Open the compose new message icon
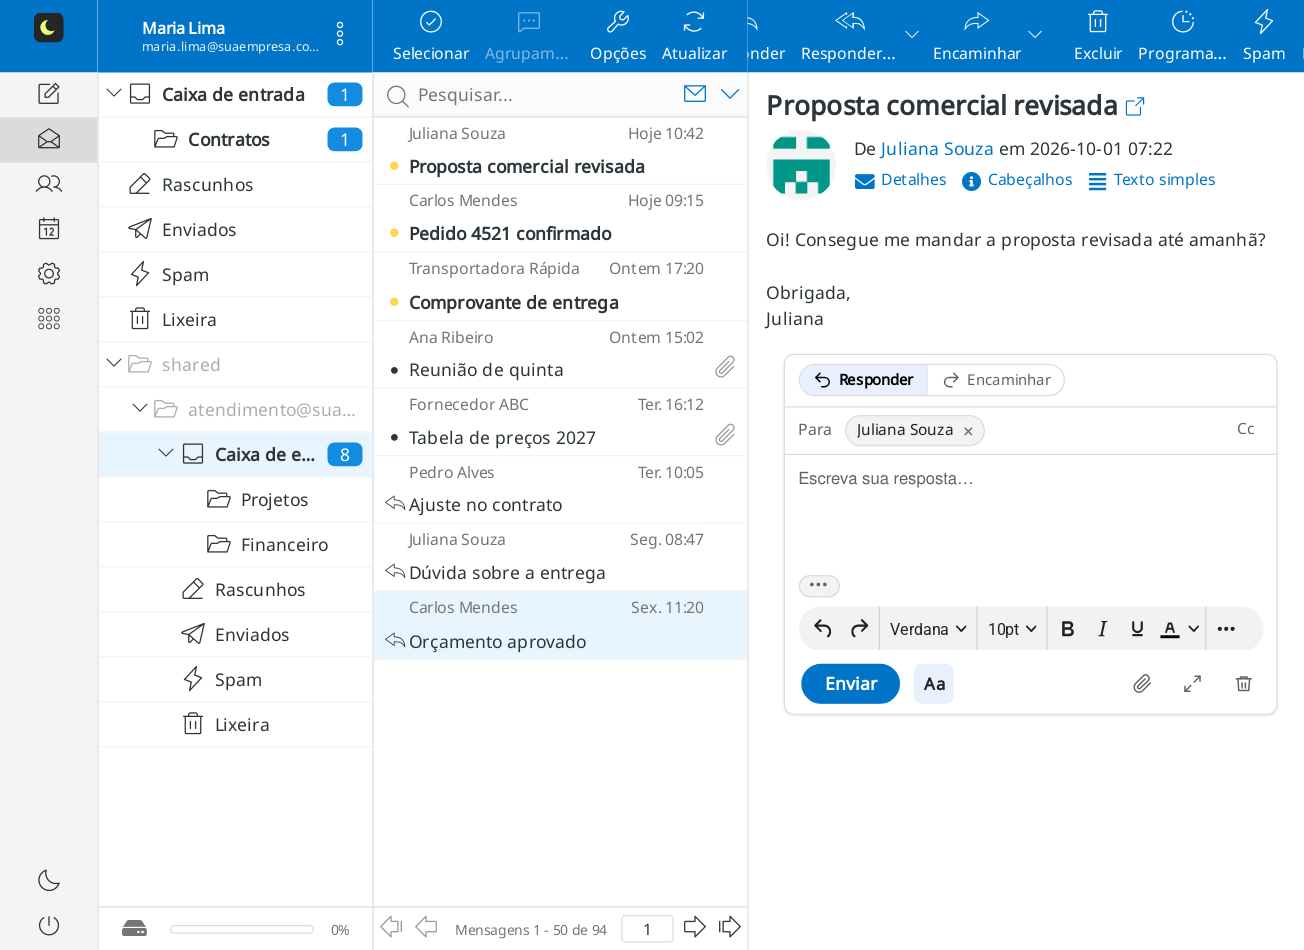This screenshot has height=950, width=1304. click(x=48, y=94)
